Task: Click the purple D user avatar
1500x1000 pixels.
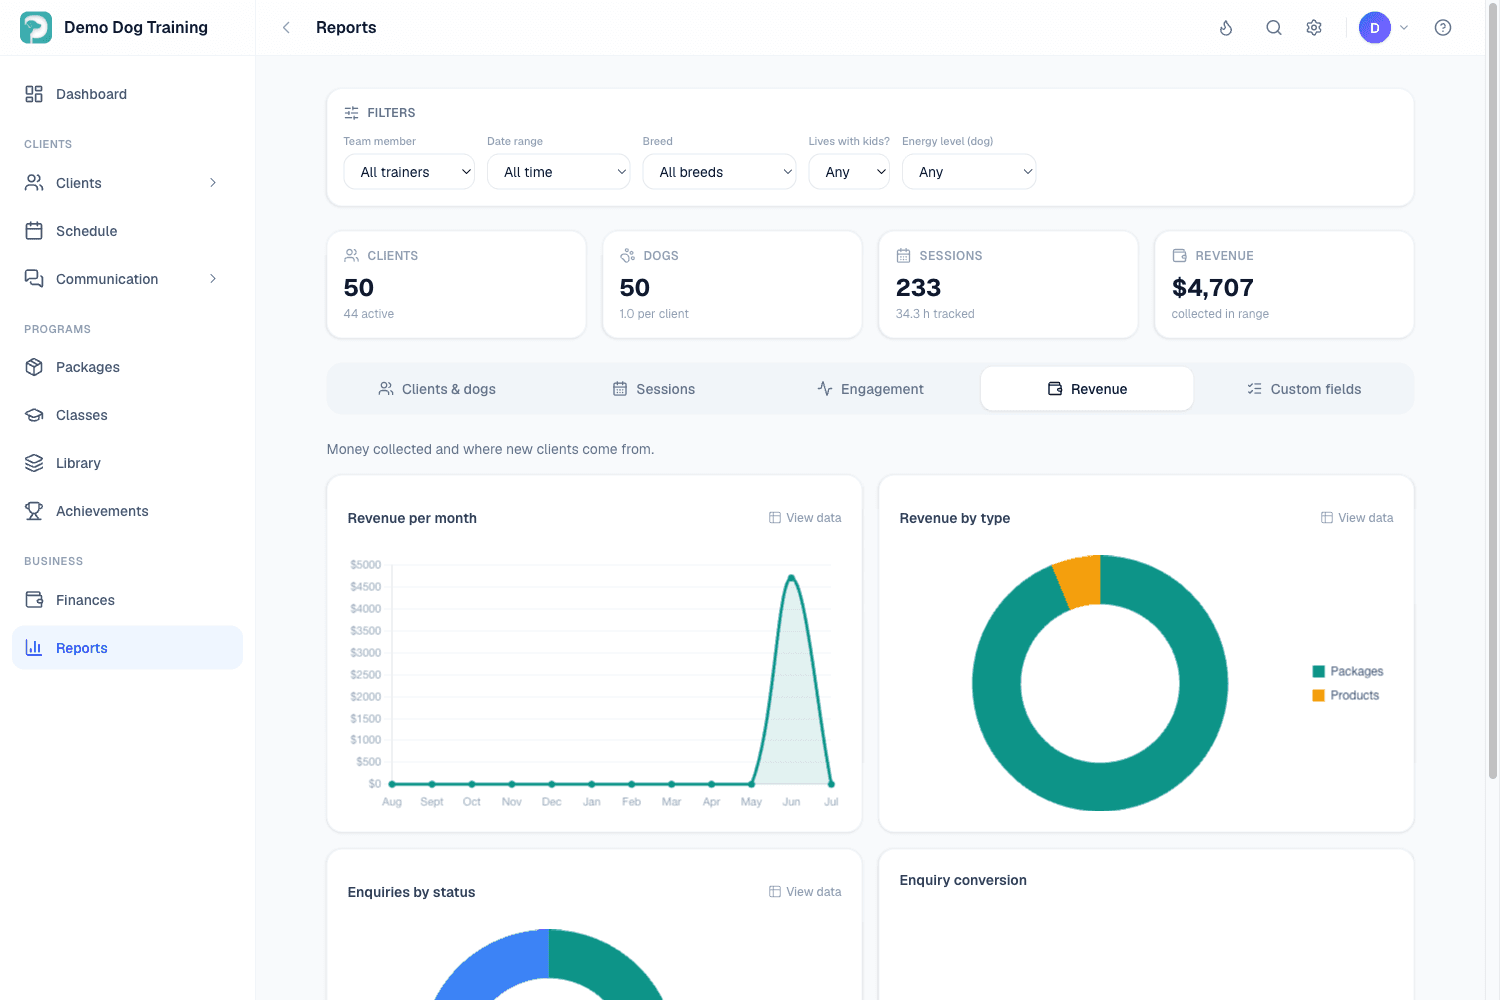Action: coord(1375,27)
